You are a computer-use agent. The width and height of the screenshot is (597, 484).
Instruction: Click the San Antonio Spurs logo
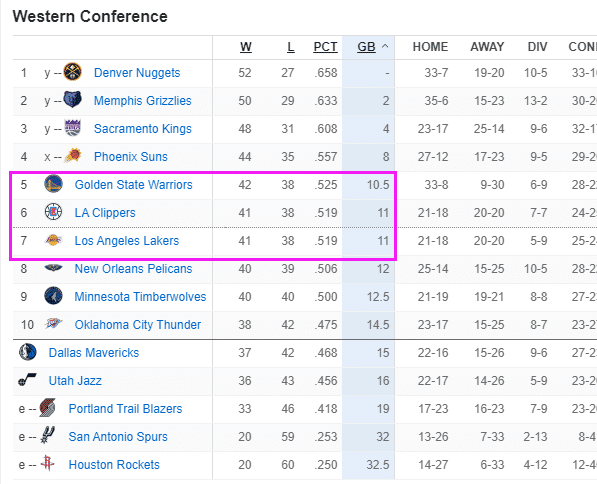pos(48,435)
